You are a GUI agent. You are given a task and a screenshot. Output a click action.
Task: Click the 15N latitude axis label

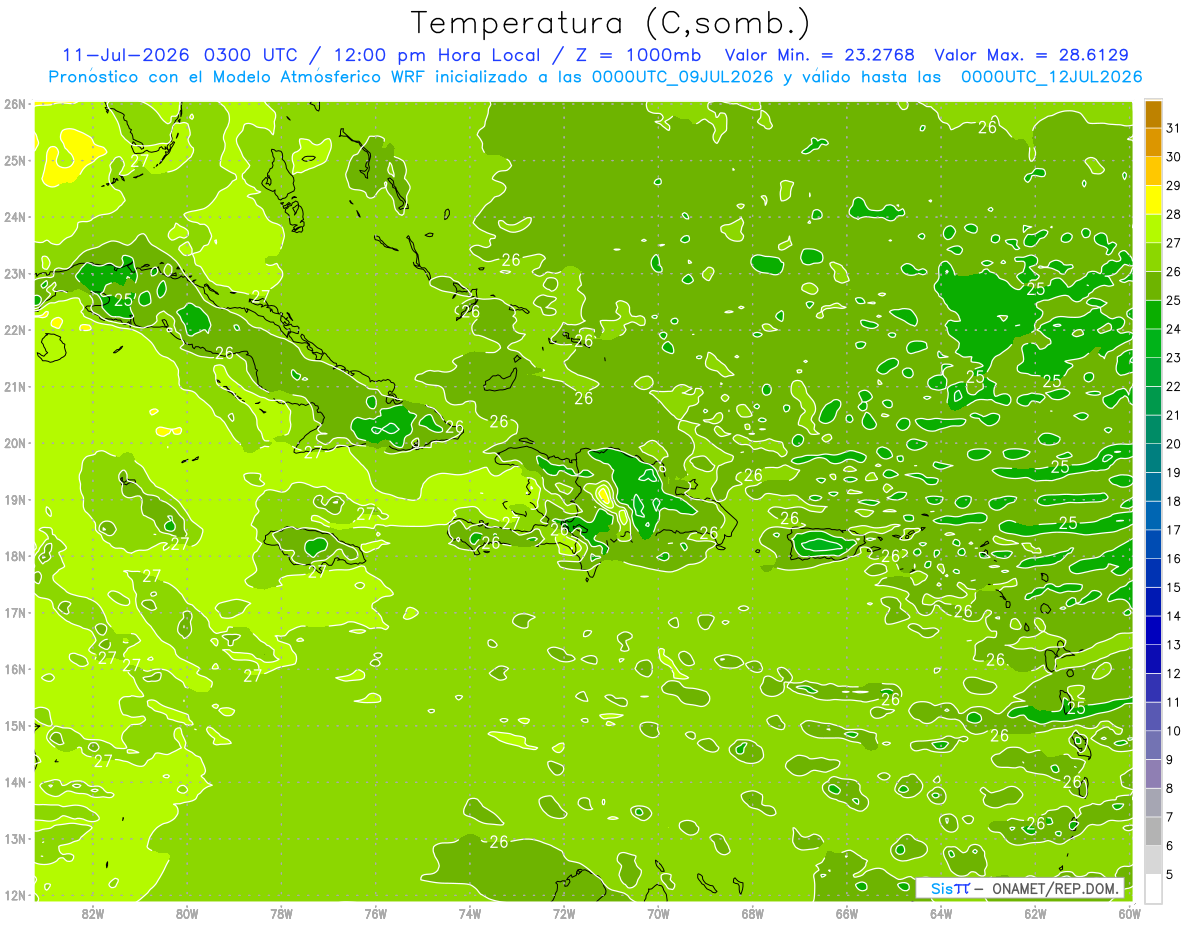pyautogui.click(x=14, y=726)
